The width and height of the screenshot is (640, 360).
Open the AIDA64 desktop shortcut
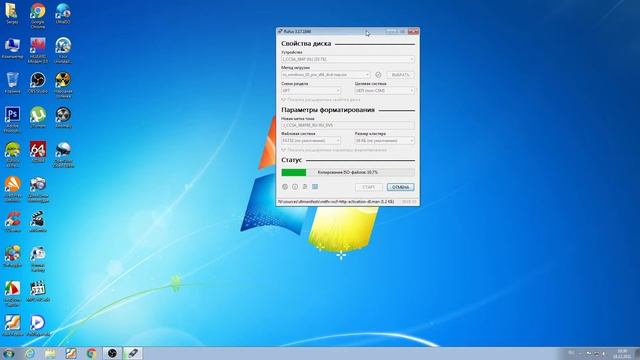point(38,152)
